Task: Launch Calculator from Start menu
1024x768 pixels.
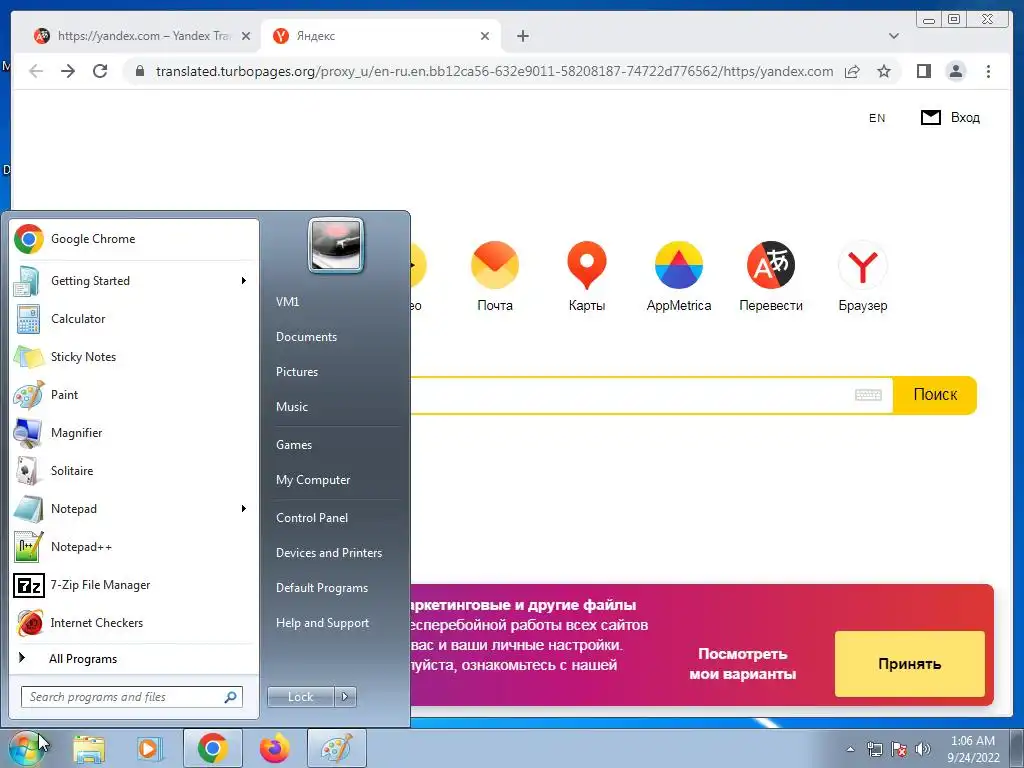Action: click(134, 319)
